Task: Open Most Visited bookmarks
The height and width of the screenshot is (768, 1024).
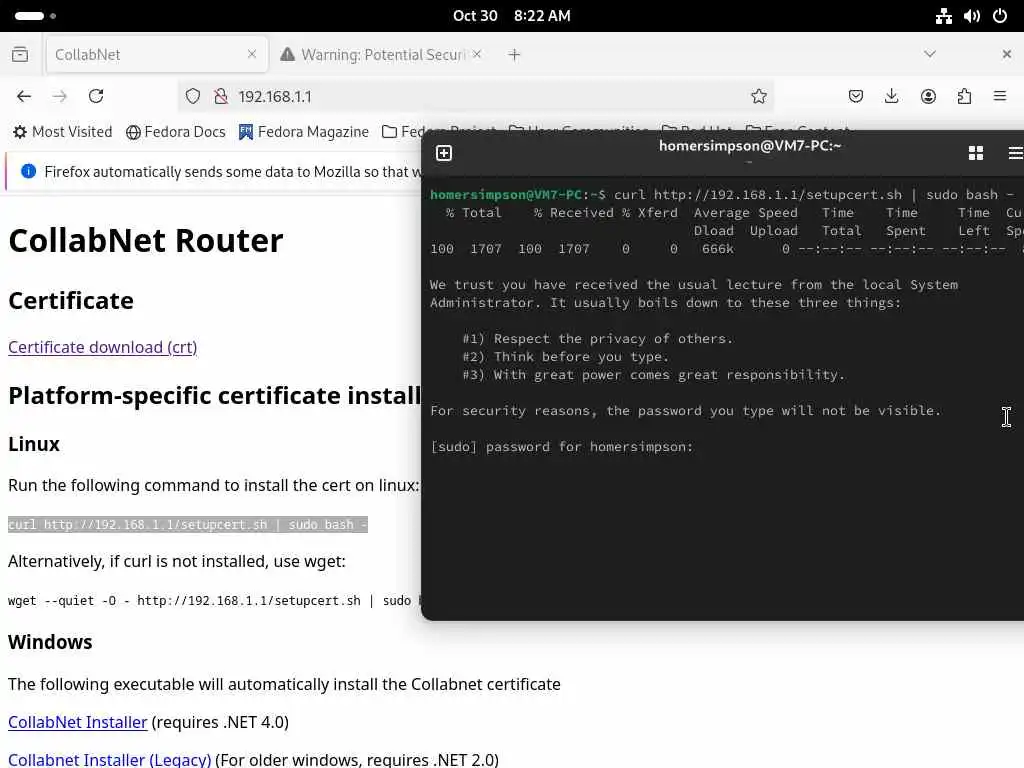Action: (63, 132)
